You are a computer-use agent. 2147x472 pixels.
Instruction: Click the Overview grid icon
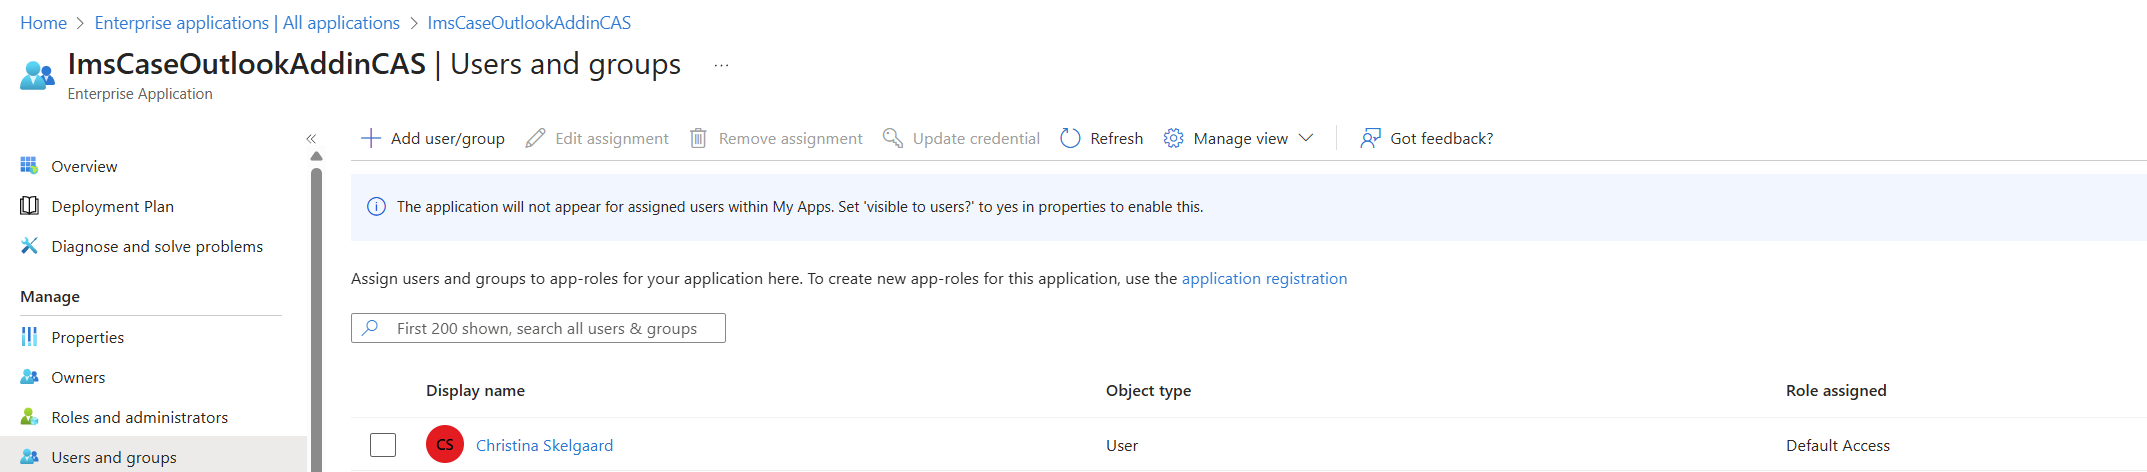(29, 165)
